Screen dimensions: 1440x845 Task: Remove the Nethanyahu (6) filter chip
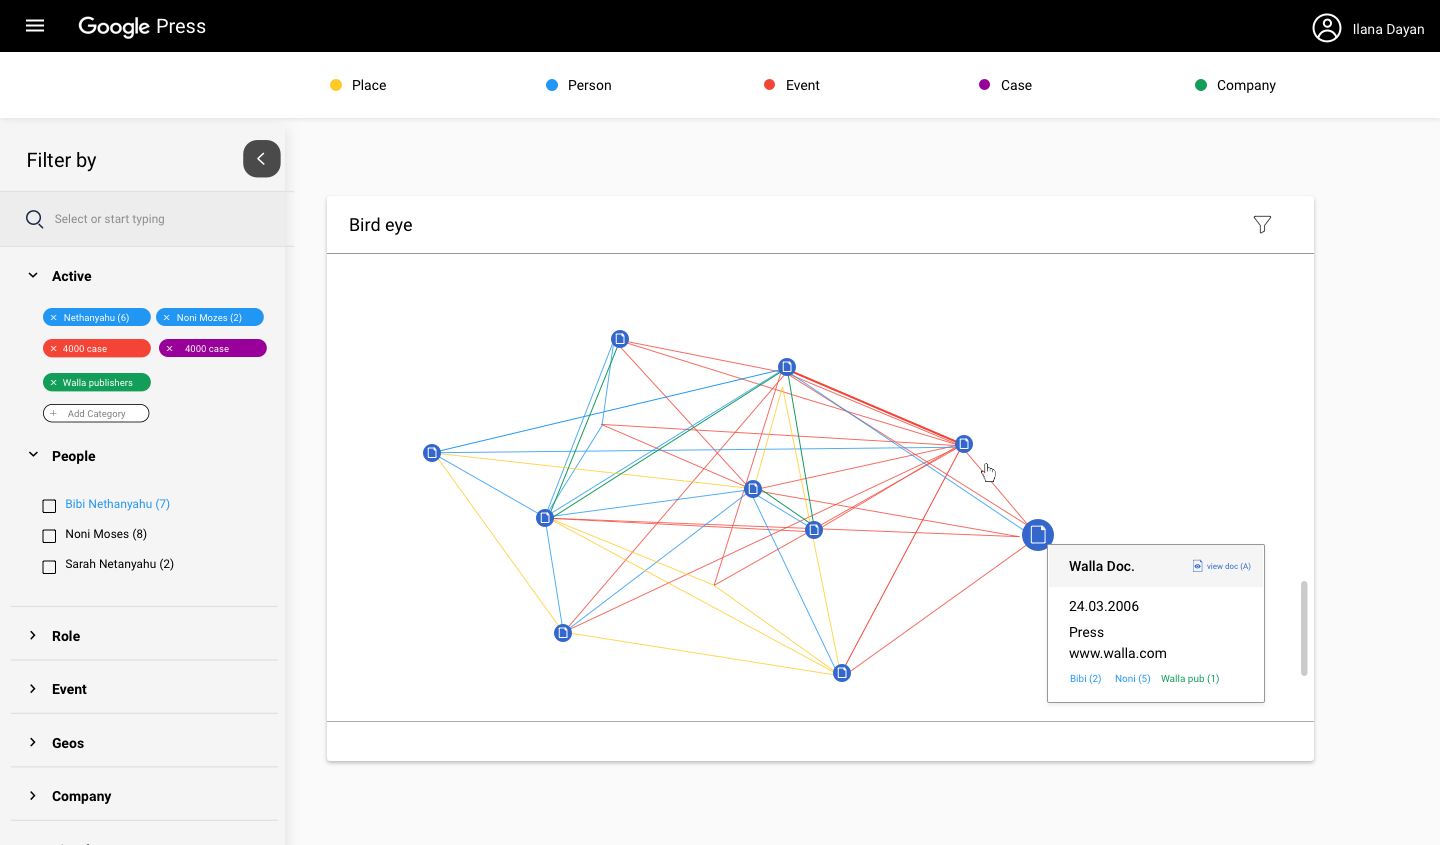[54, 318]
